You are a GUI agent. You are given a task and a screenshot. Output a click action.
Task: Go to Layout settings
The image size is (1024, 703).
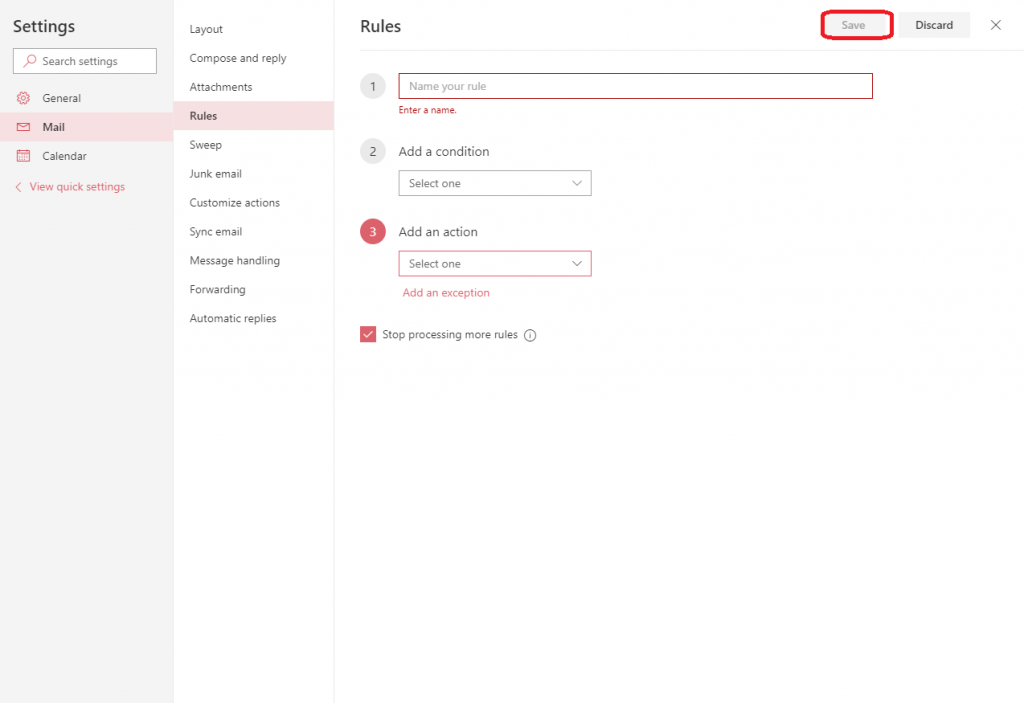253,29
